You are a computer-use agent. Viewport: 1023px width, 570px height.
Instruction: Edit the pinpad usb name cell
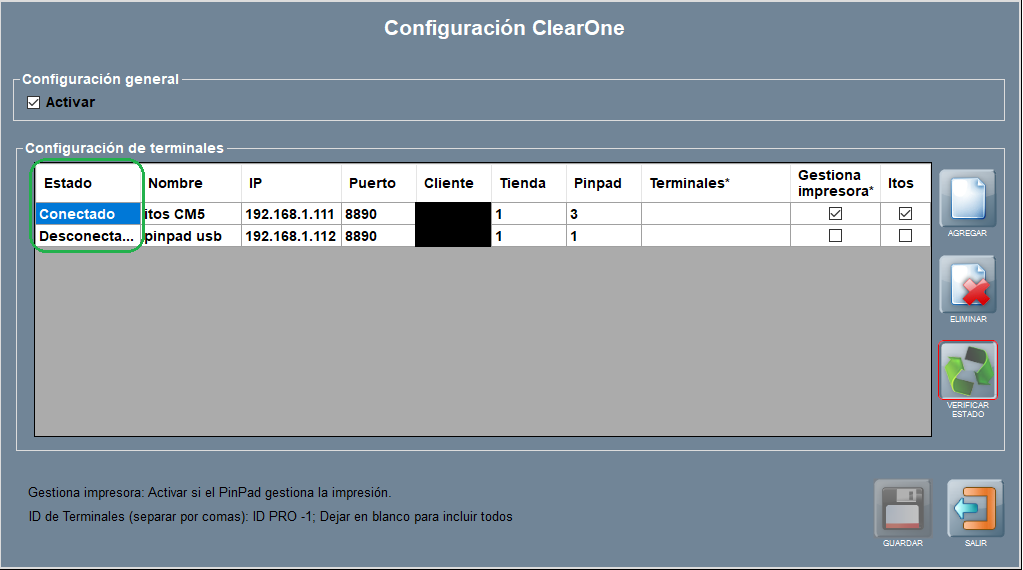click(x=190, y=236)
